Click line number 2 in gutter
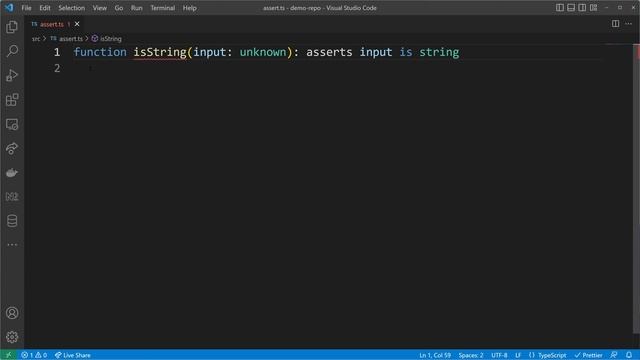Image resolution: width=640 pixels, height=360 pixels. click(57, 68)
